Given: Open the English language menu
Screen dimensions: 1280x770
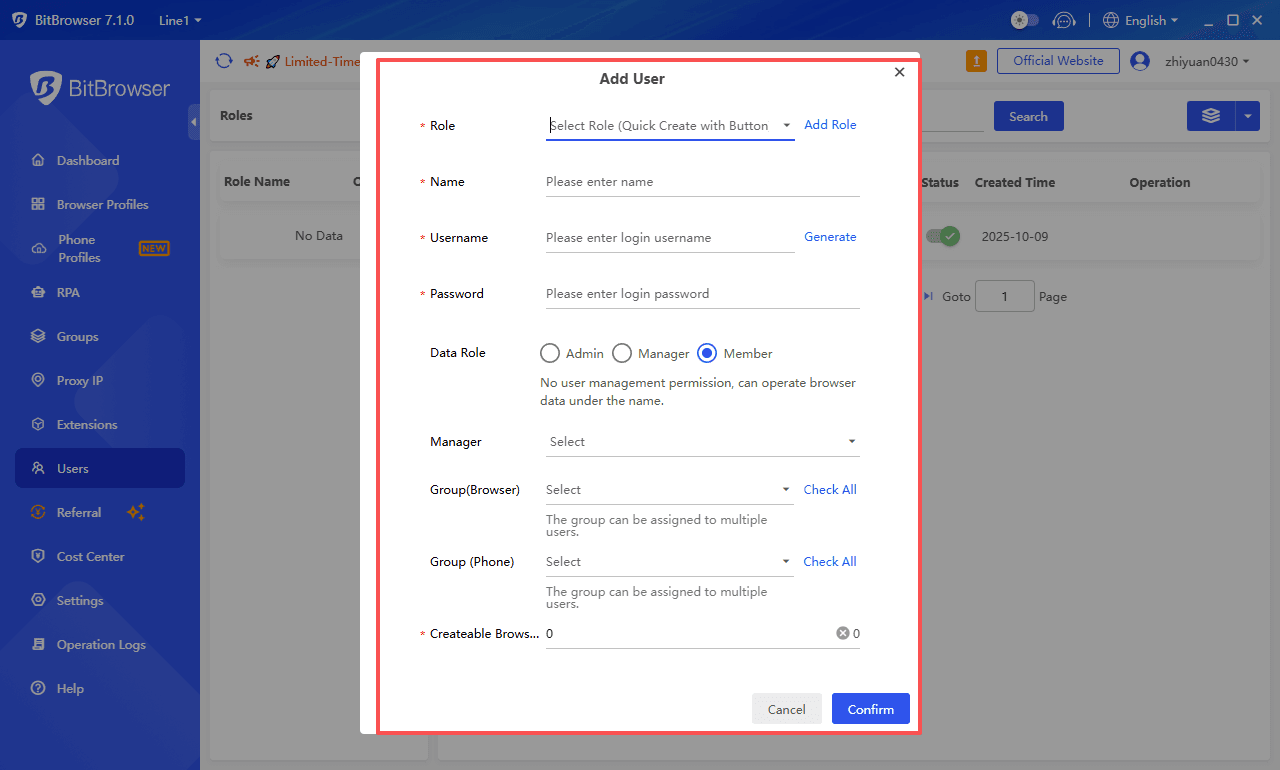Looking at the screenshot, I should 1140,19.
